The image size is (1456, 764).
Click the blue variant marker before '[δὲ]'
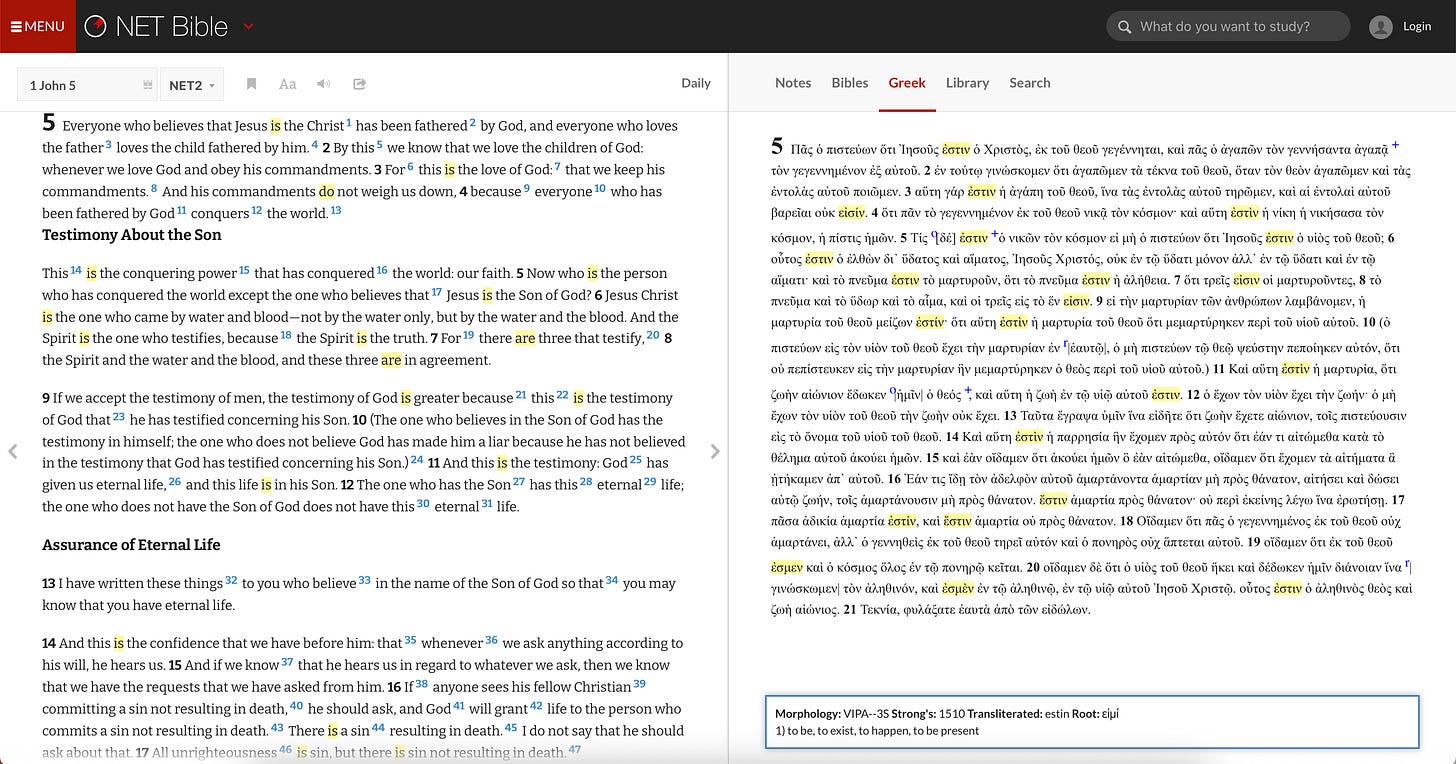click(x=934, y=235)
